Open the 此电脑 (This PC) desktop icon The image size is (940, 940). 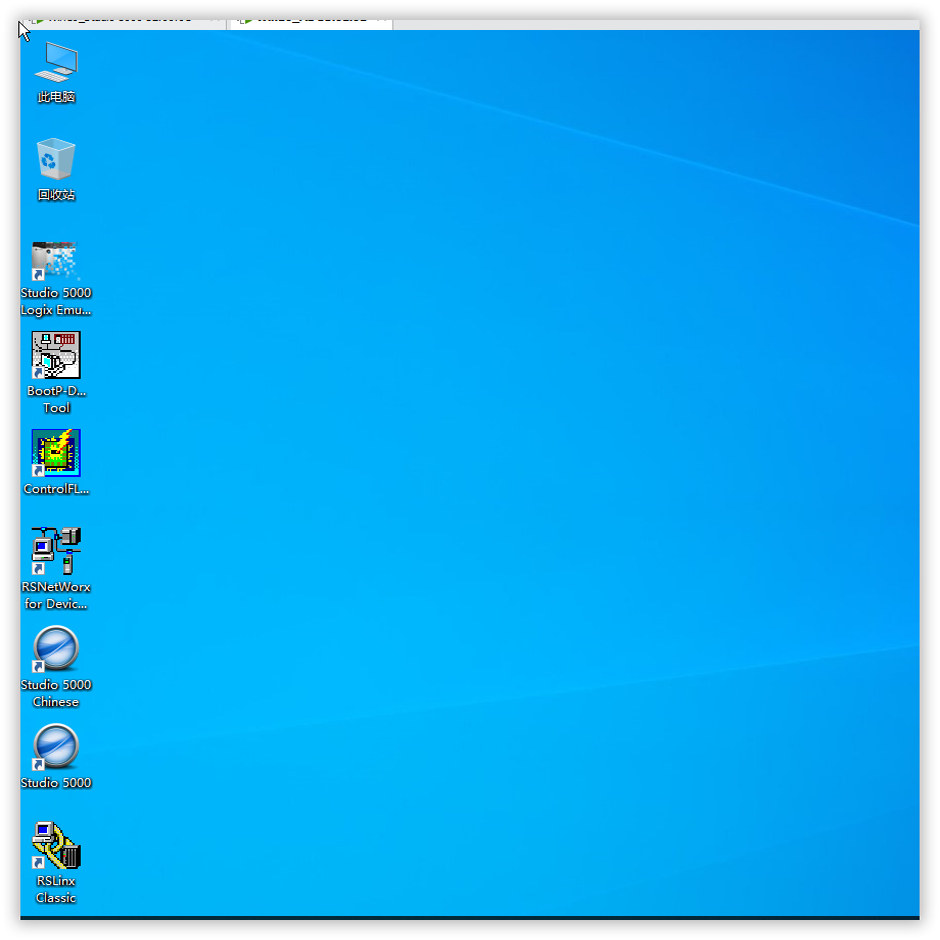(56, 62)
